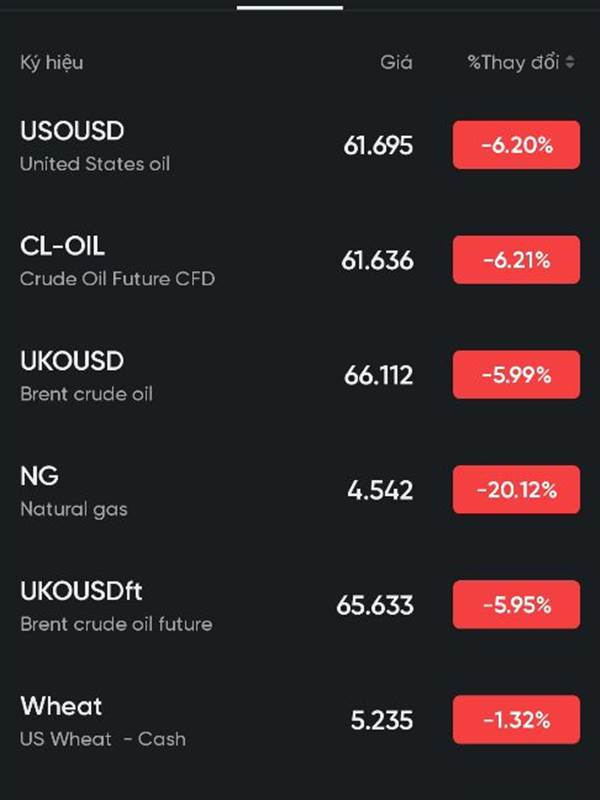The image size is (600, 800).
Task: Tap the -1.32% Wheat change badge
Action: point(516,721)
